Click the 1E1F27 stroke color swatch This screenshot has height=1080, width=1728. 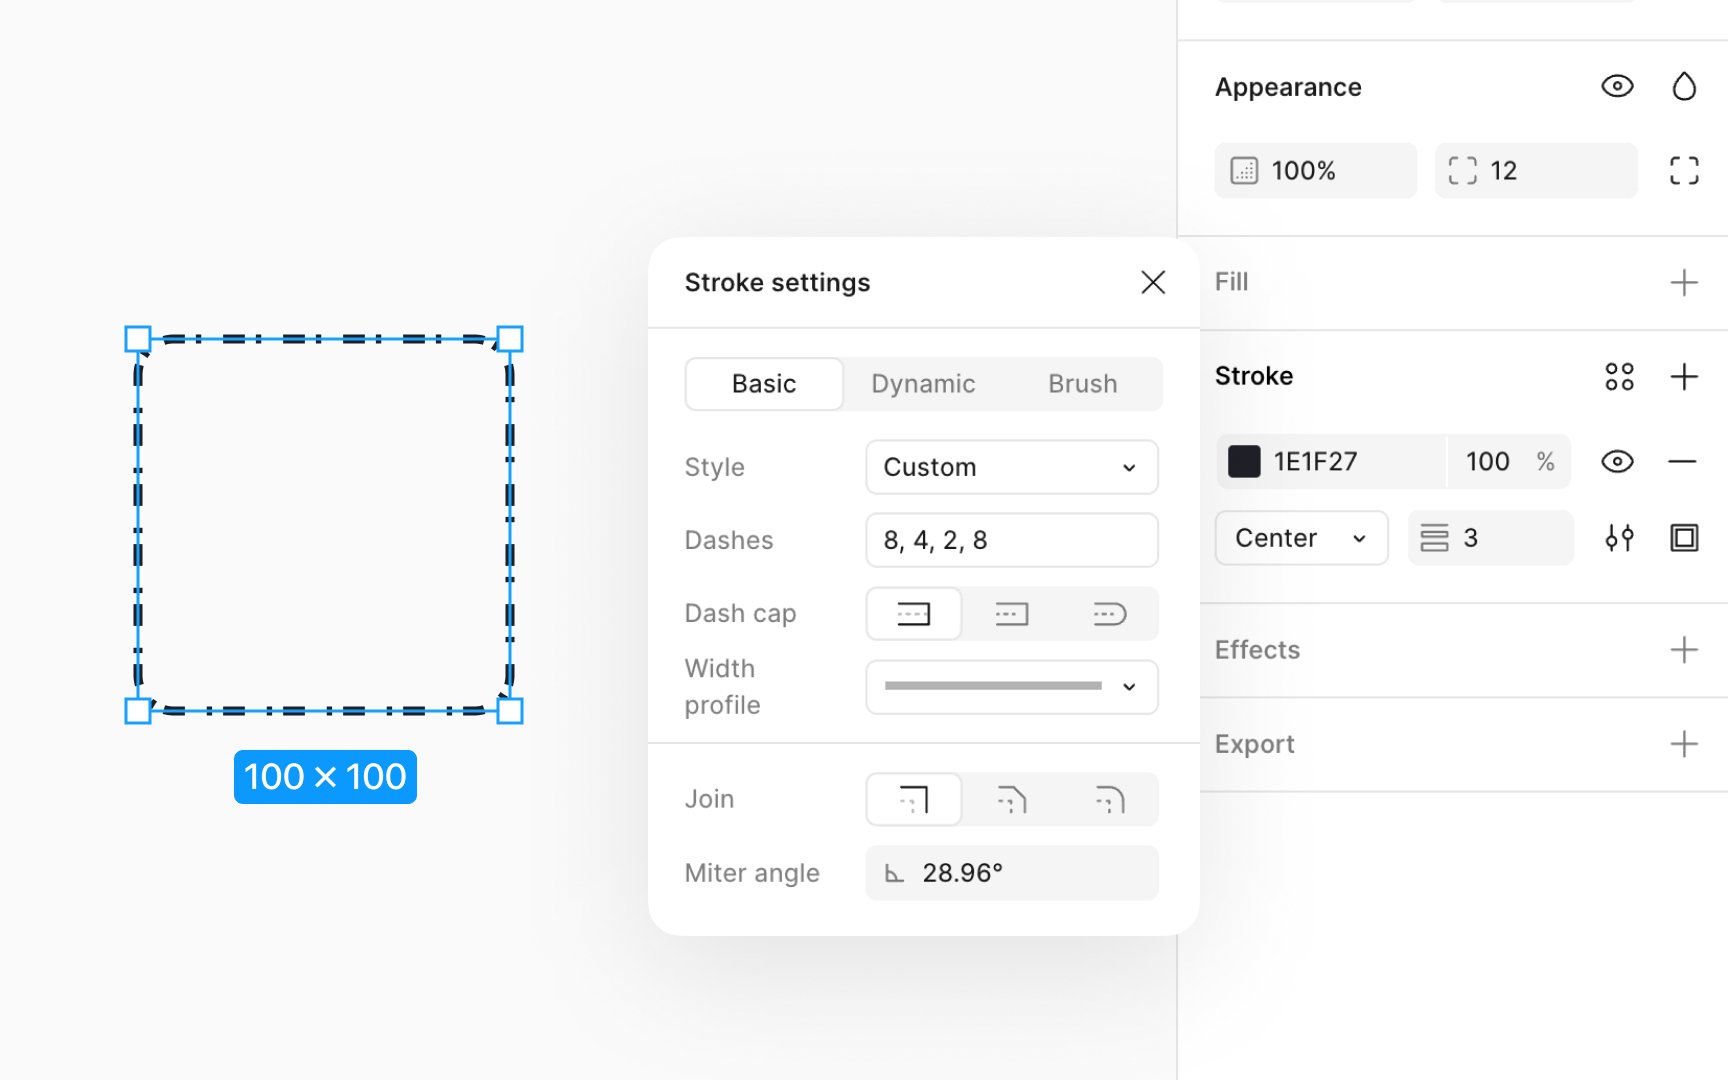pos(1244,462)
